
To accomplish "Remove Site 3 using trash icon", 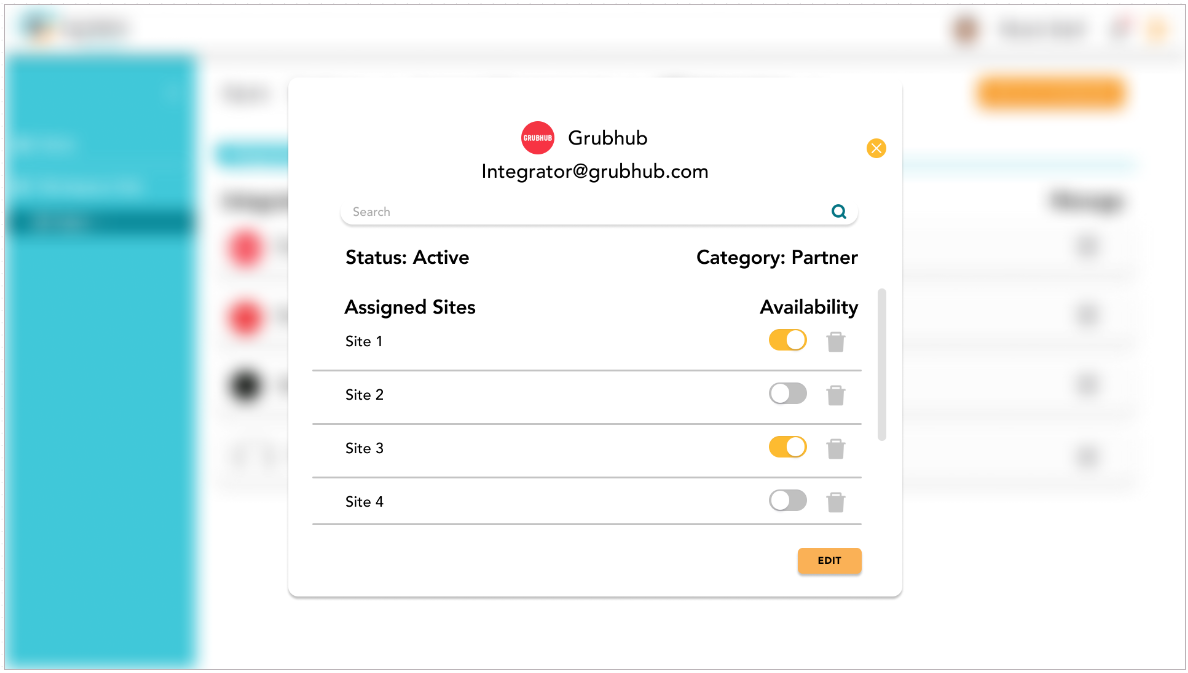I will [x=836, y=449].
